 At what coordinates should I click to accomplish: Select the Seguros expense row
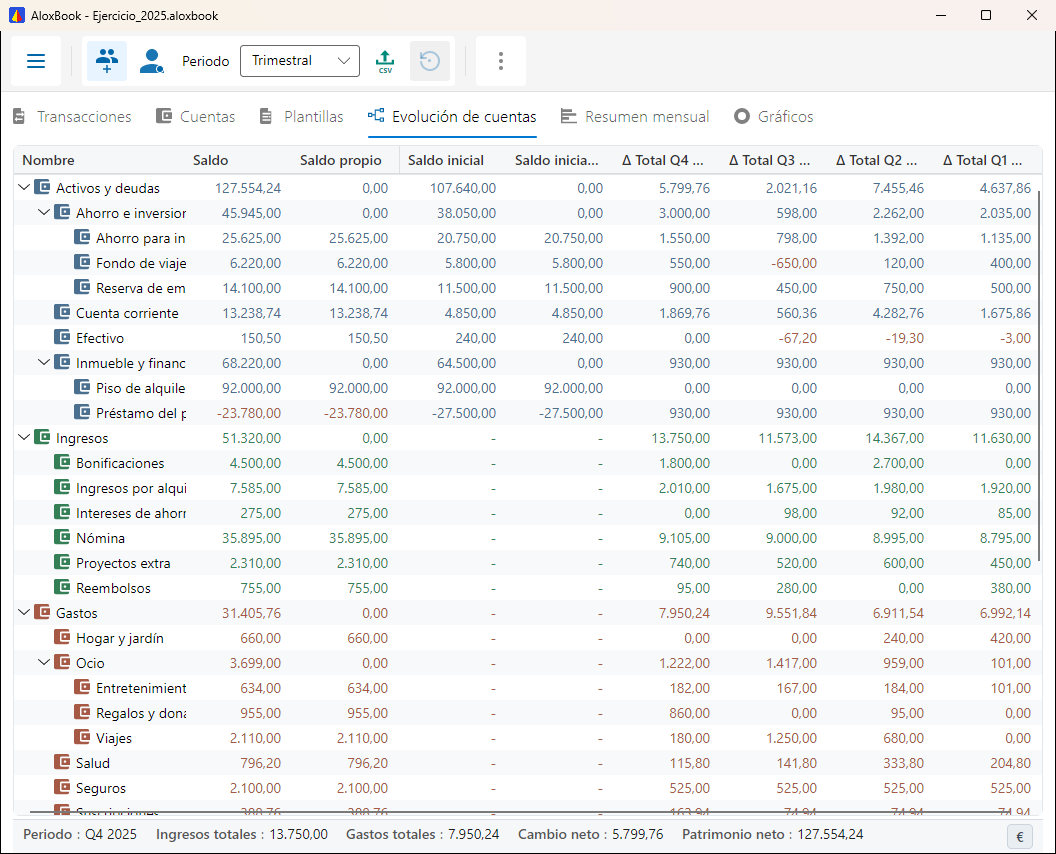[x=525, y=788]
